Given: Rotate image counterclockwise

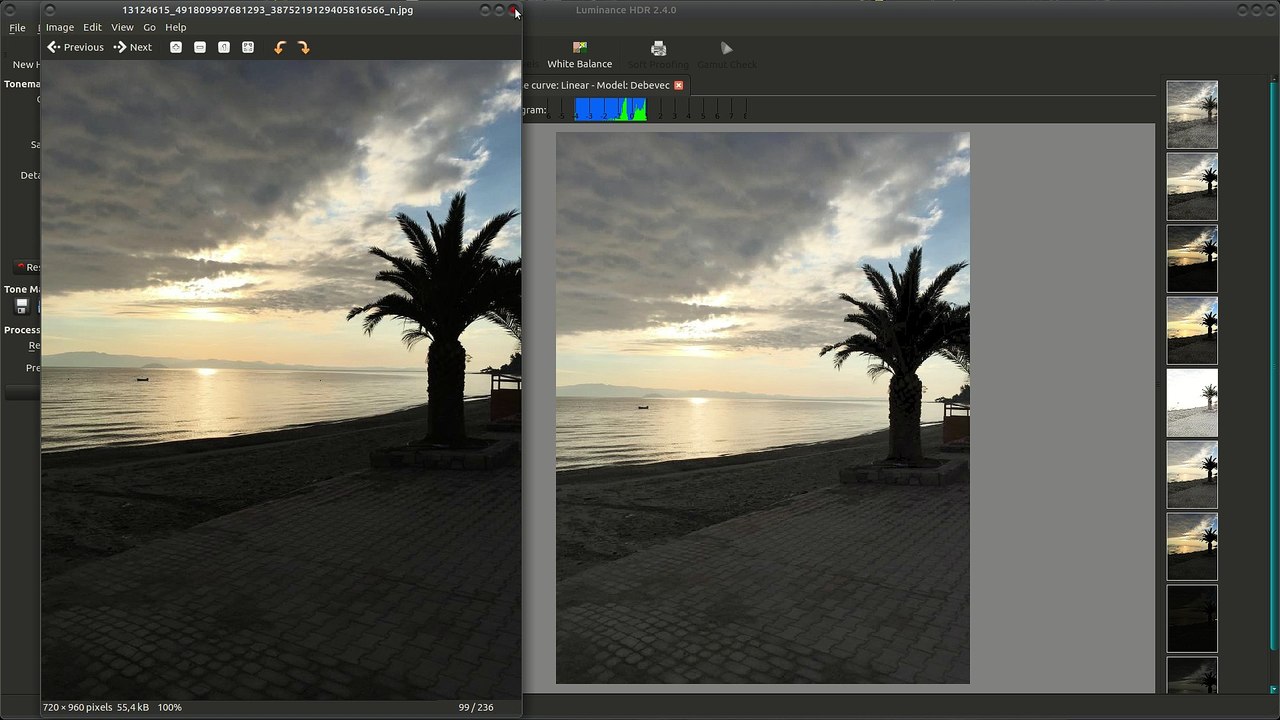Looking at the screenshot, I should click(280, 47).
